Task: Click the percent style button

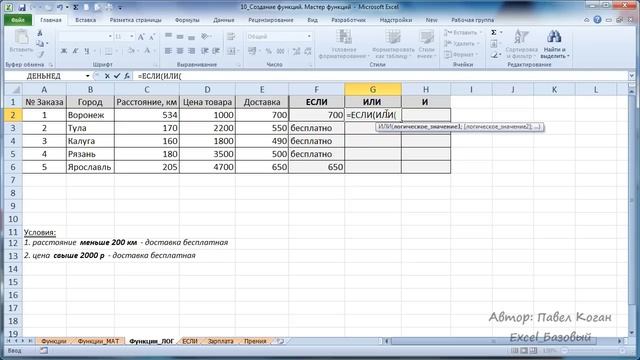Action: pyautogui.click(x=269, y=51)
